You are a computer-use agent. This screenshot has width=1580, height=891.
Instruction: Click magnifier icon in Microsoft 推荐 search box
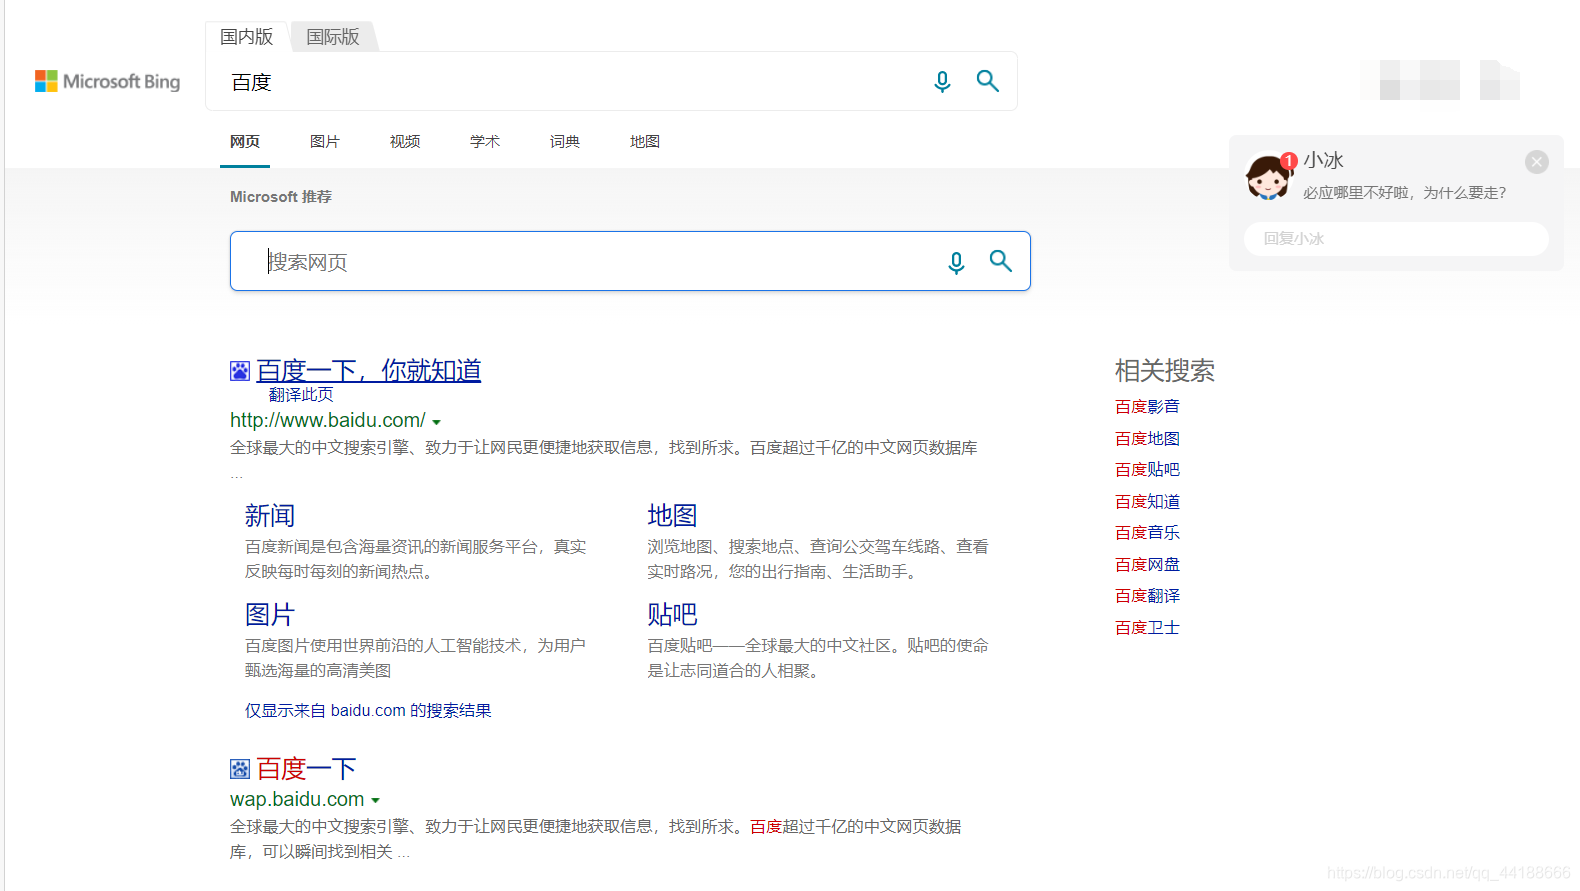pyautogui.click(x=1001, y=261)
